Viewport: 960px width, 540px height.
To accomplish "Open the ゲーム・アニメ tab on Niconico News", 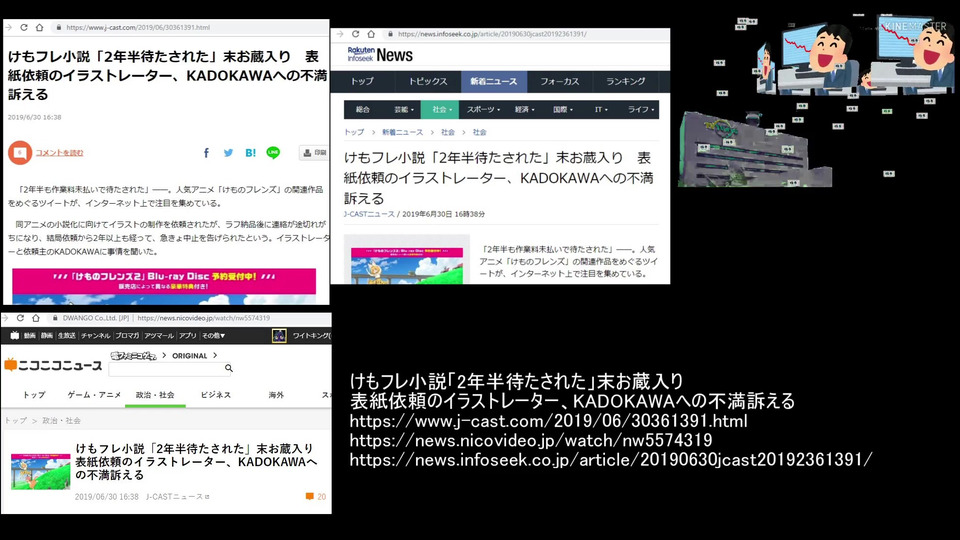I will (x=94, y=395).
